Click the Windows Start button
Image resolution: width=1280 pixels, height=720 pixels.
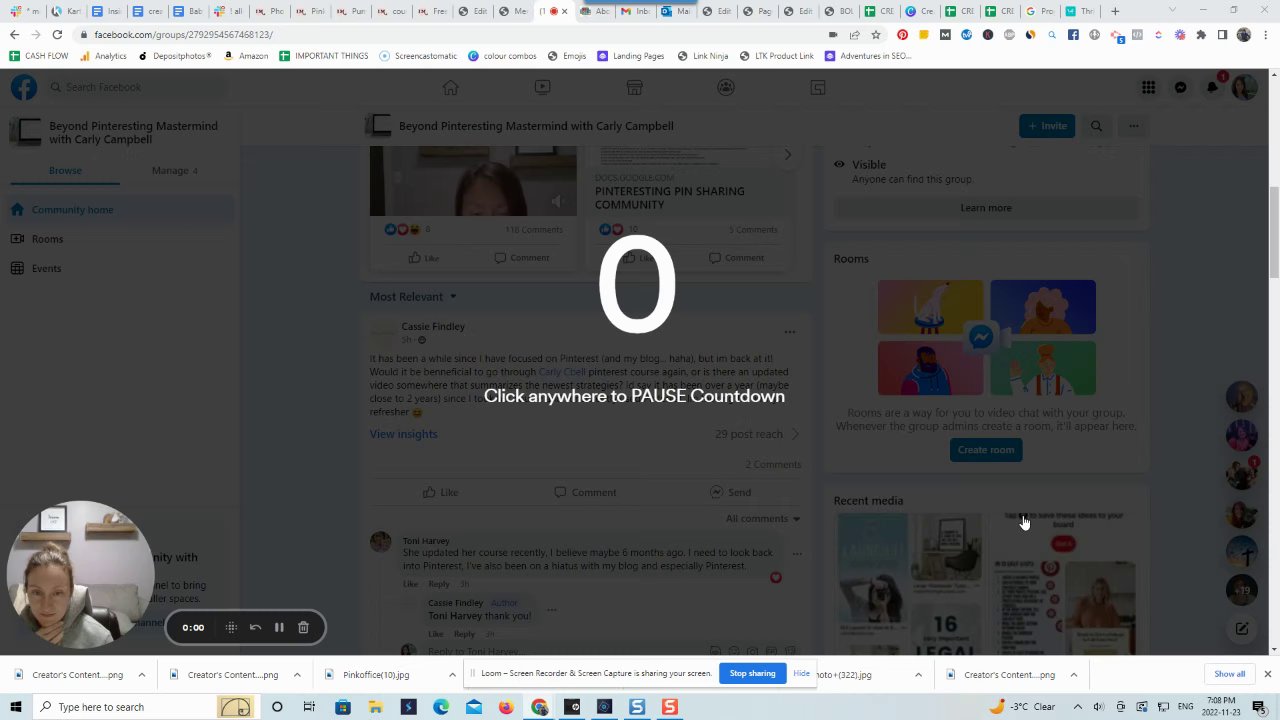point(15,707)
